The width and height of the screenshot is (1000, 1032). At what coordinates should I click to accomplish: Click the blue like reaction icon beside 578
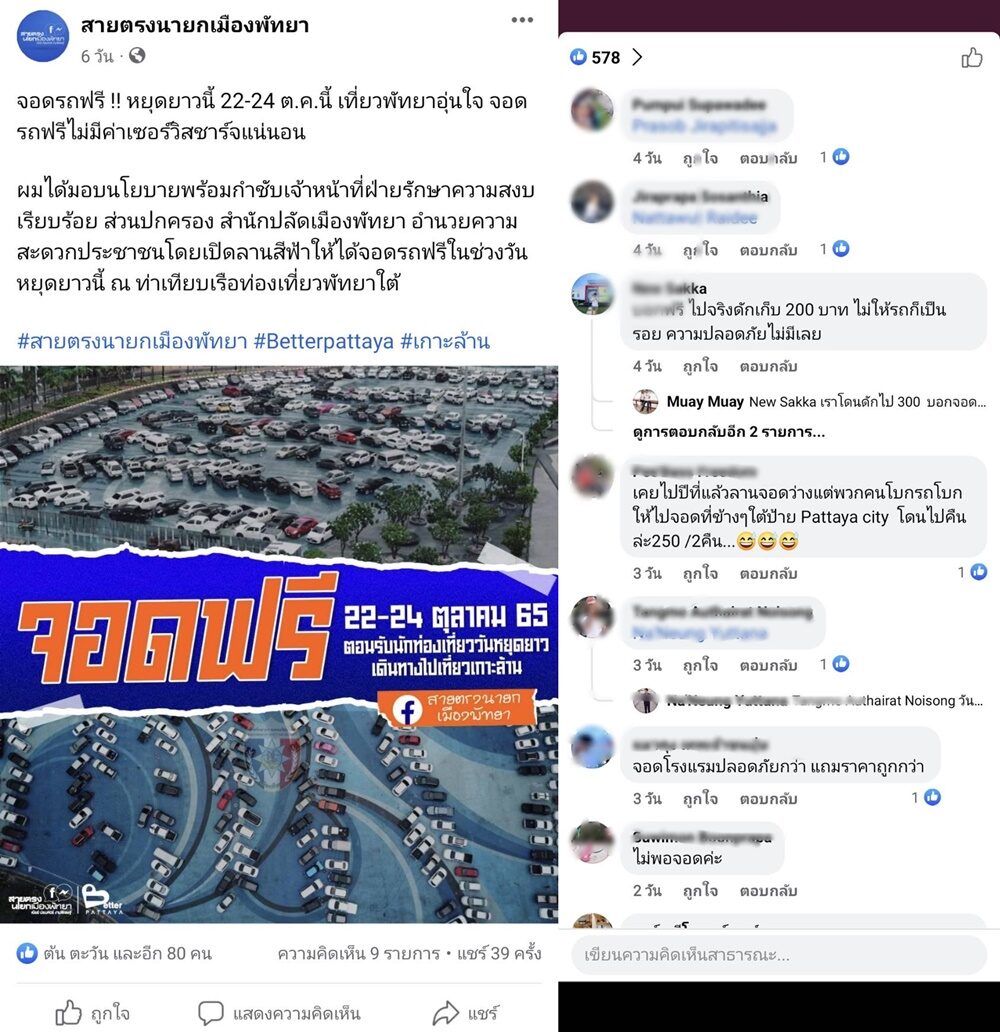578,57
